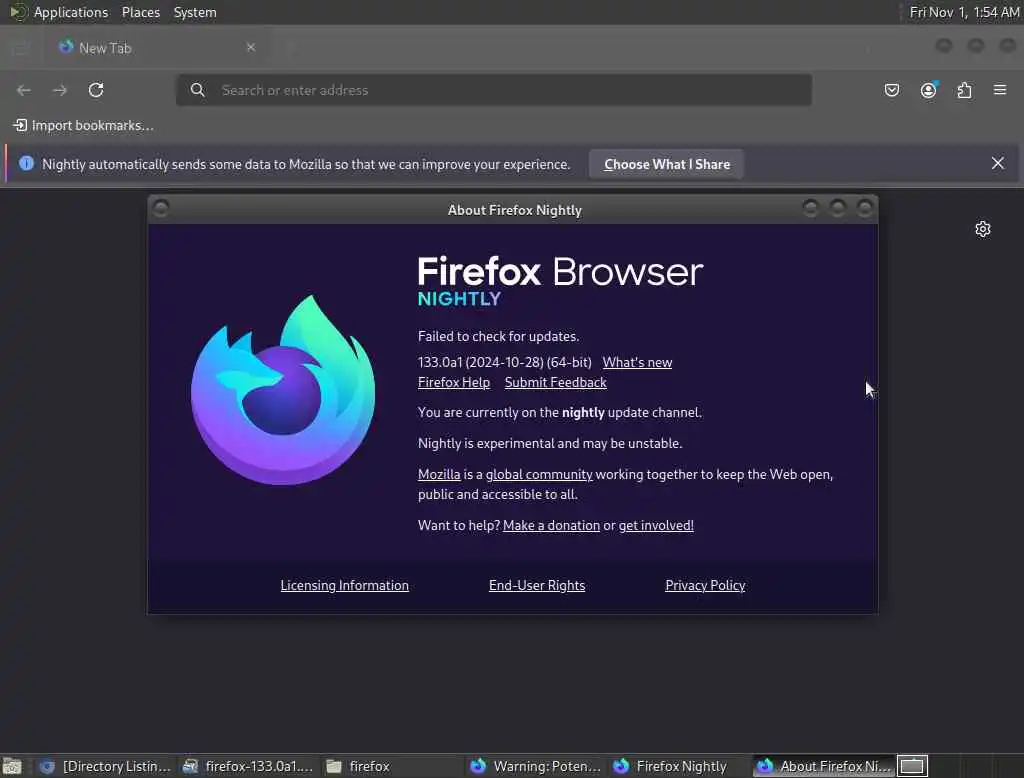Open the global community link
Image resolution: width=1024 pixels, height=778 pixels.
point(539,474)
